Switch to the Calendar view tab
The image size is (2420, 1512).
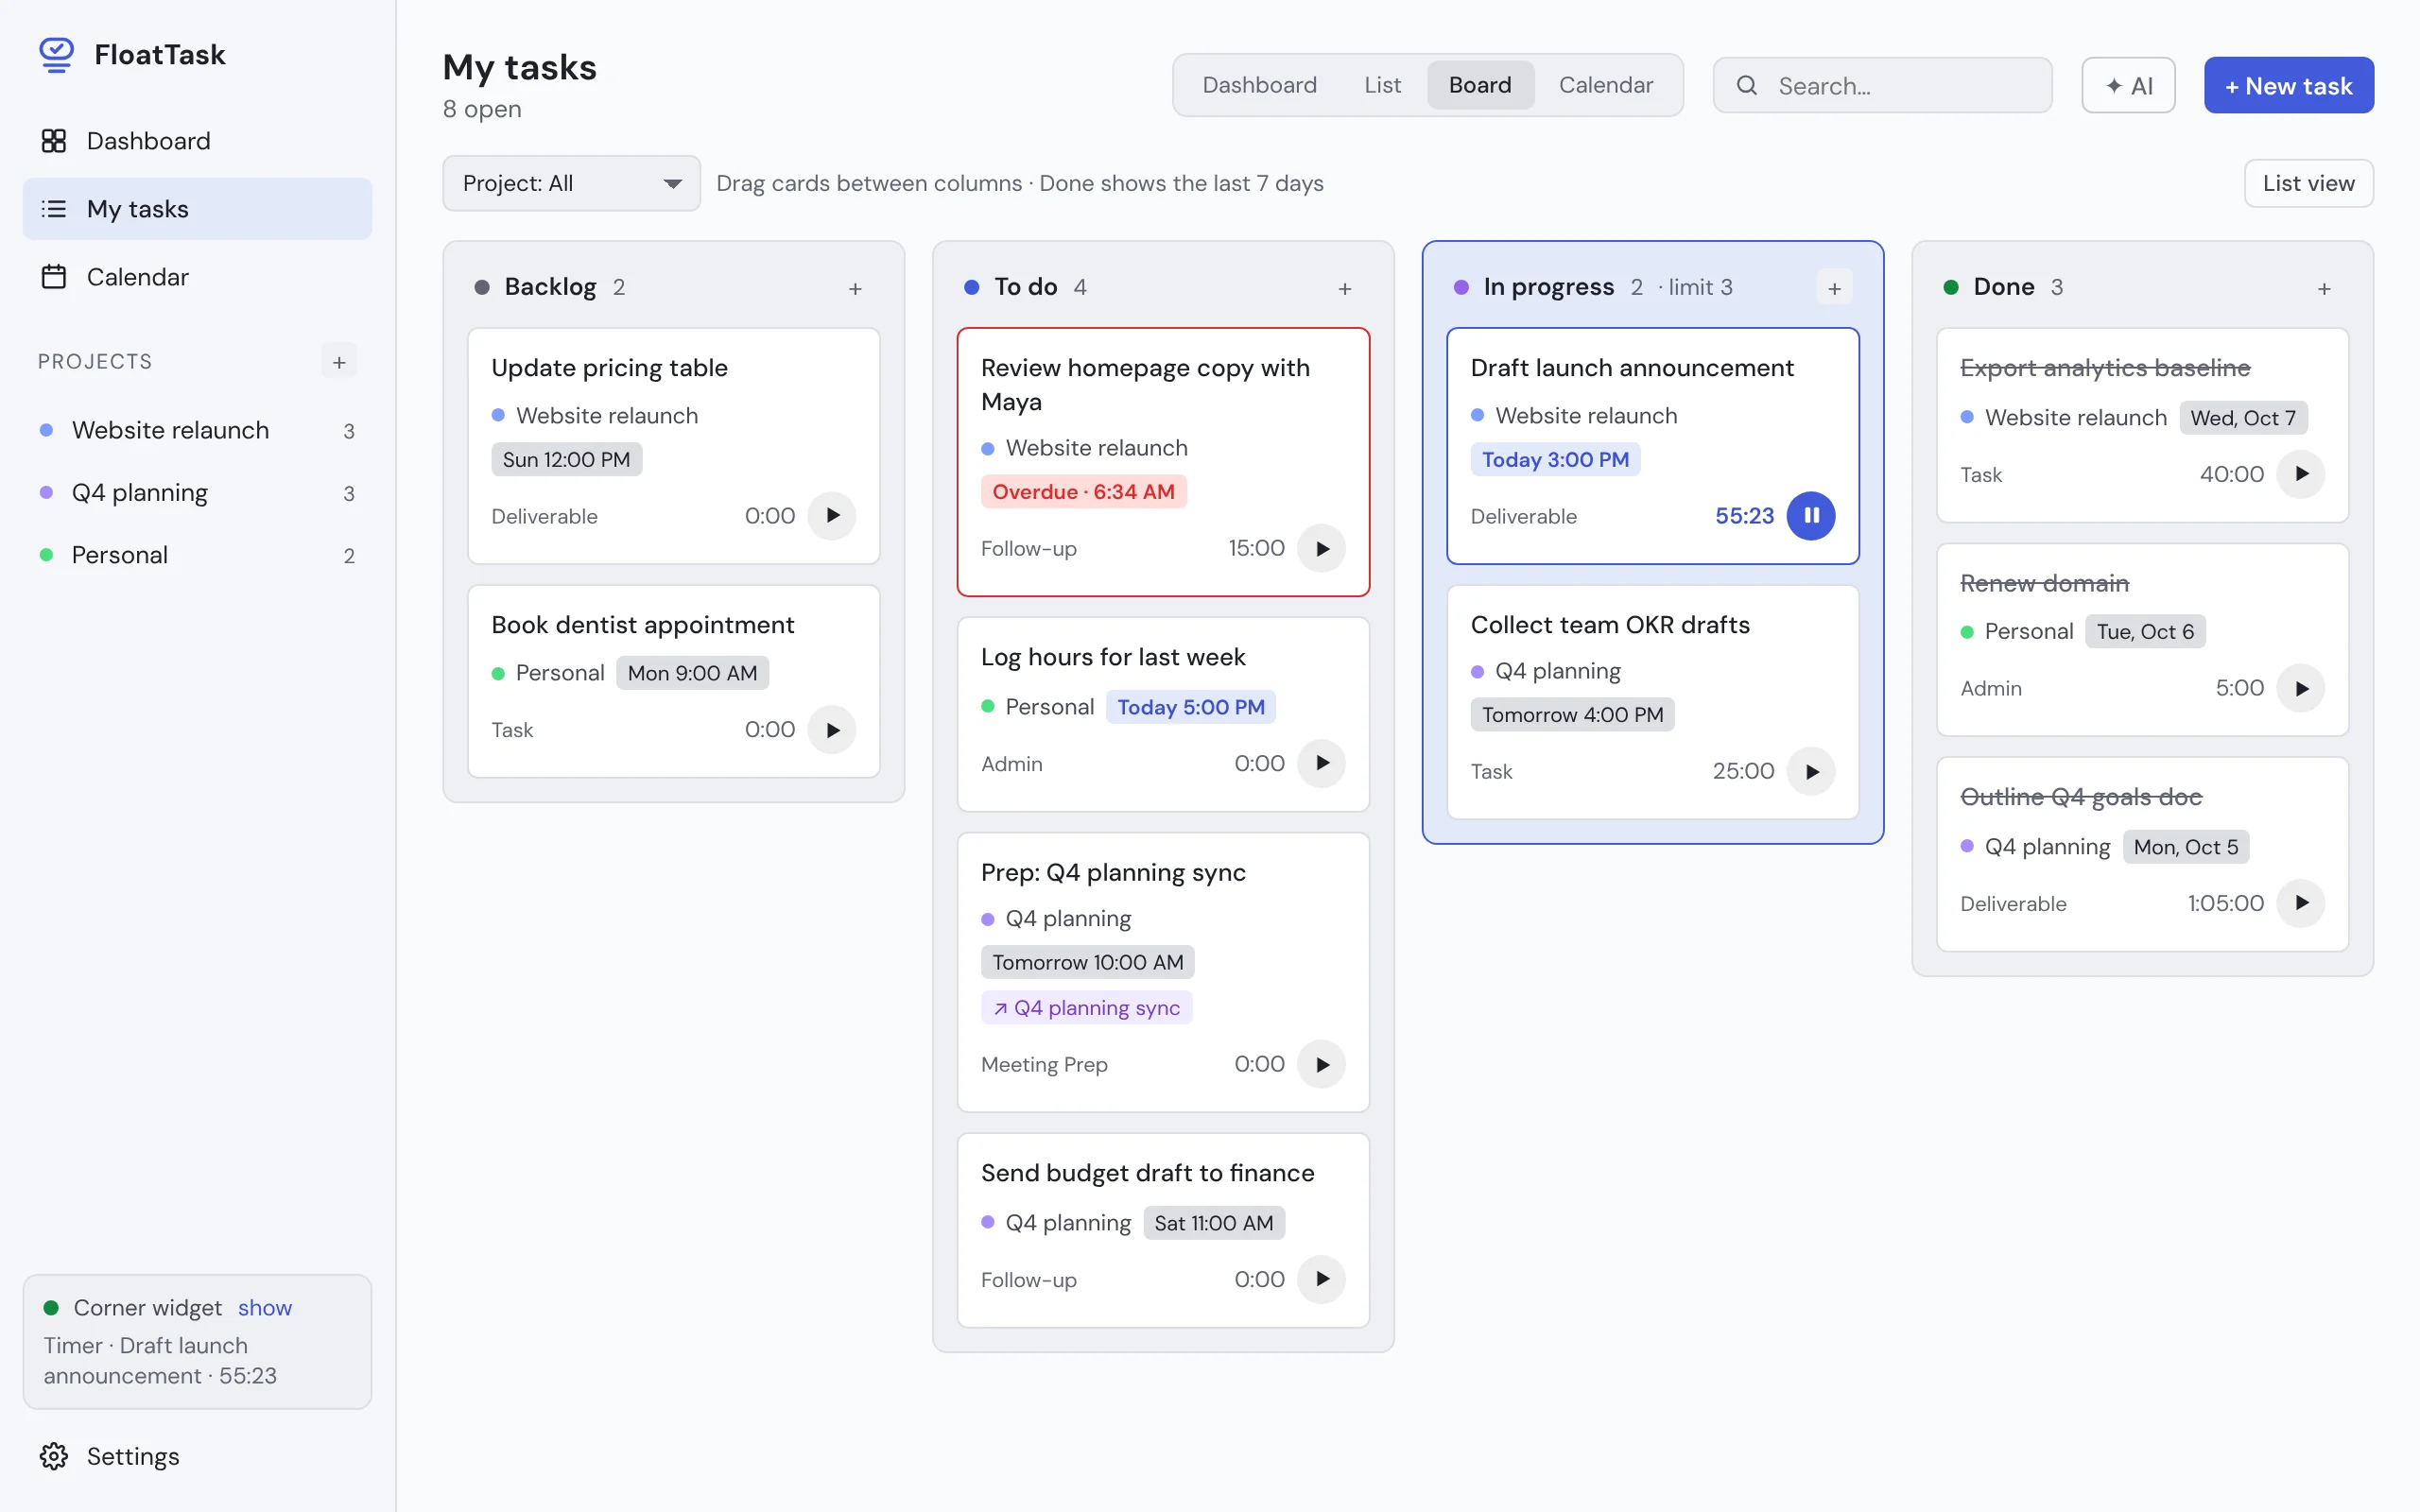[x=1605, y=85]
